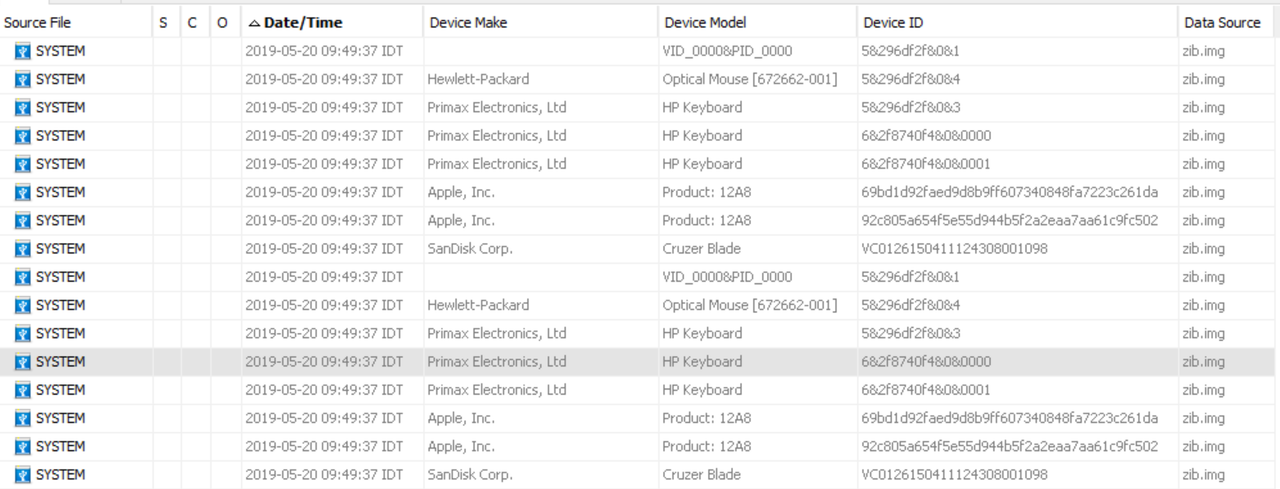Click the USB icon of the last Hewlett-Packard row

point(23,305)
